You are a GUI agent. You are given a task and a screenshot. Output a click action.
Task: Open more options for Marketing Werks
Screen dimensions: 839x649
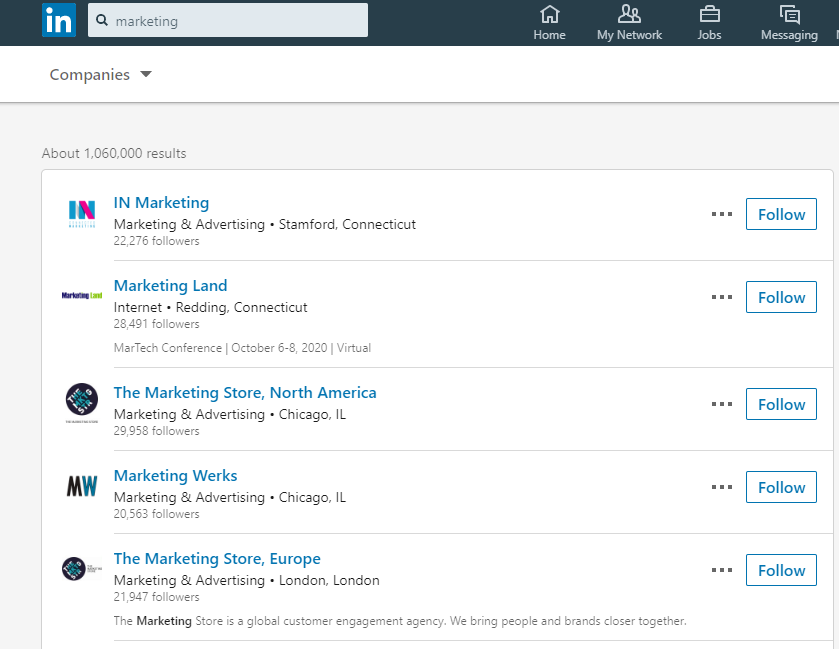point(722,487)
